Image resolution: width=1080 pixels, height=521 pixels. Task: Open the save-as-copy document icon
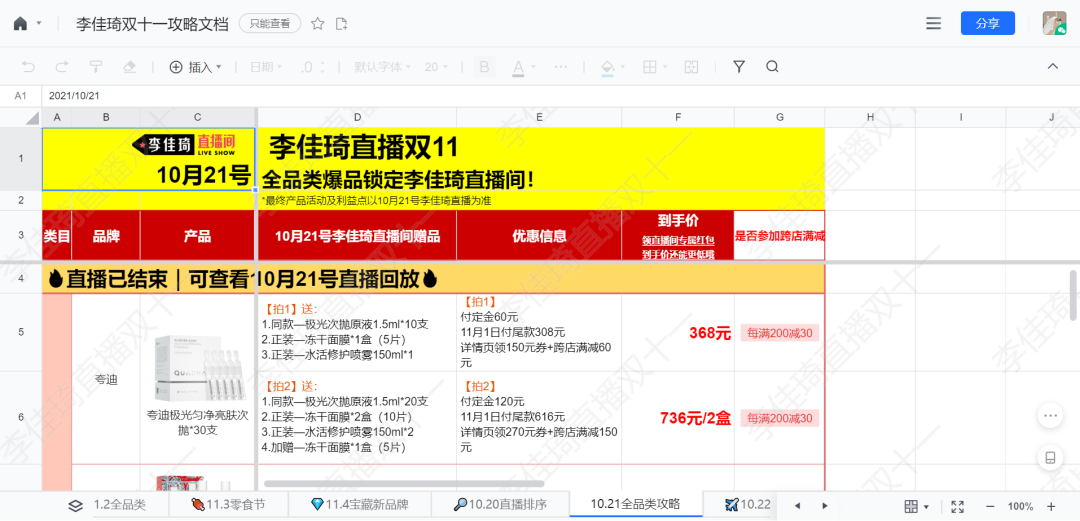click(x=342, y=23)
